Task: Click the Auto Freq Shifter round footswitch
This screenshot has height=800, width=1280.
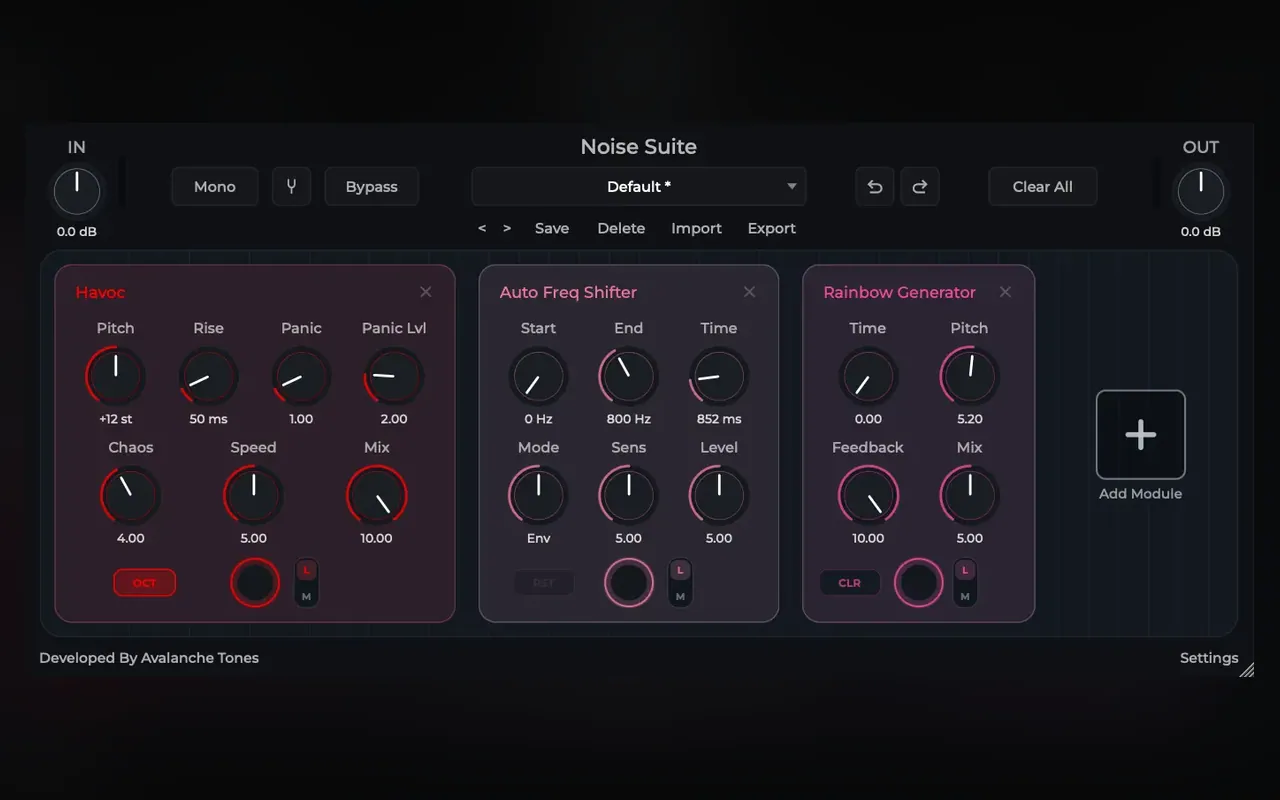Action: [629, 582]
